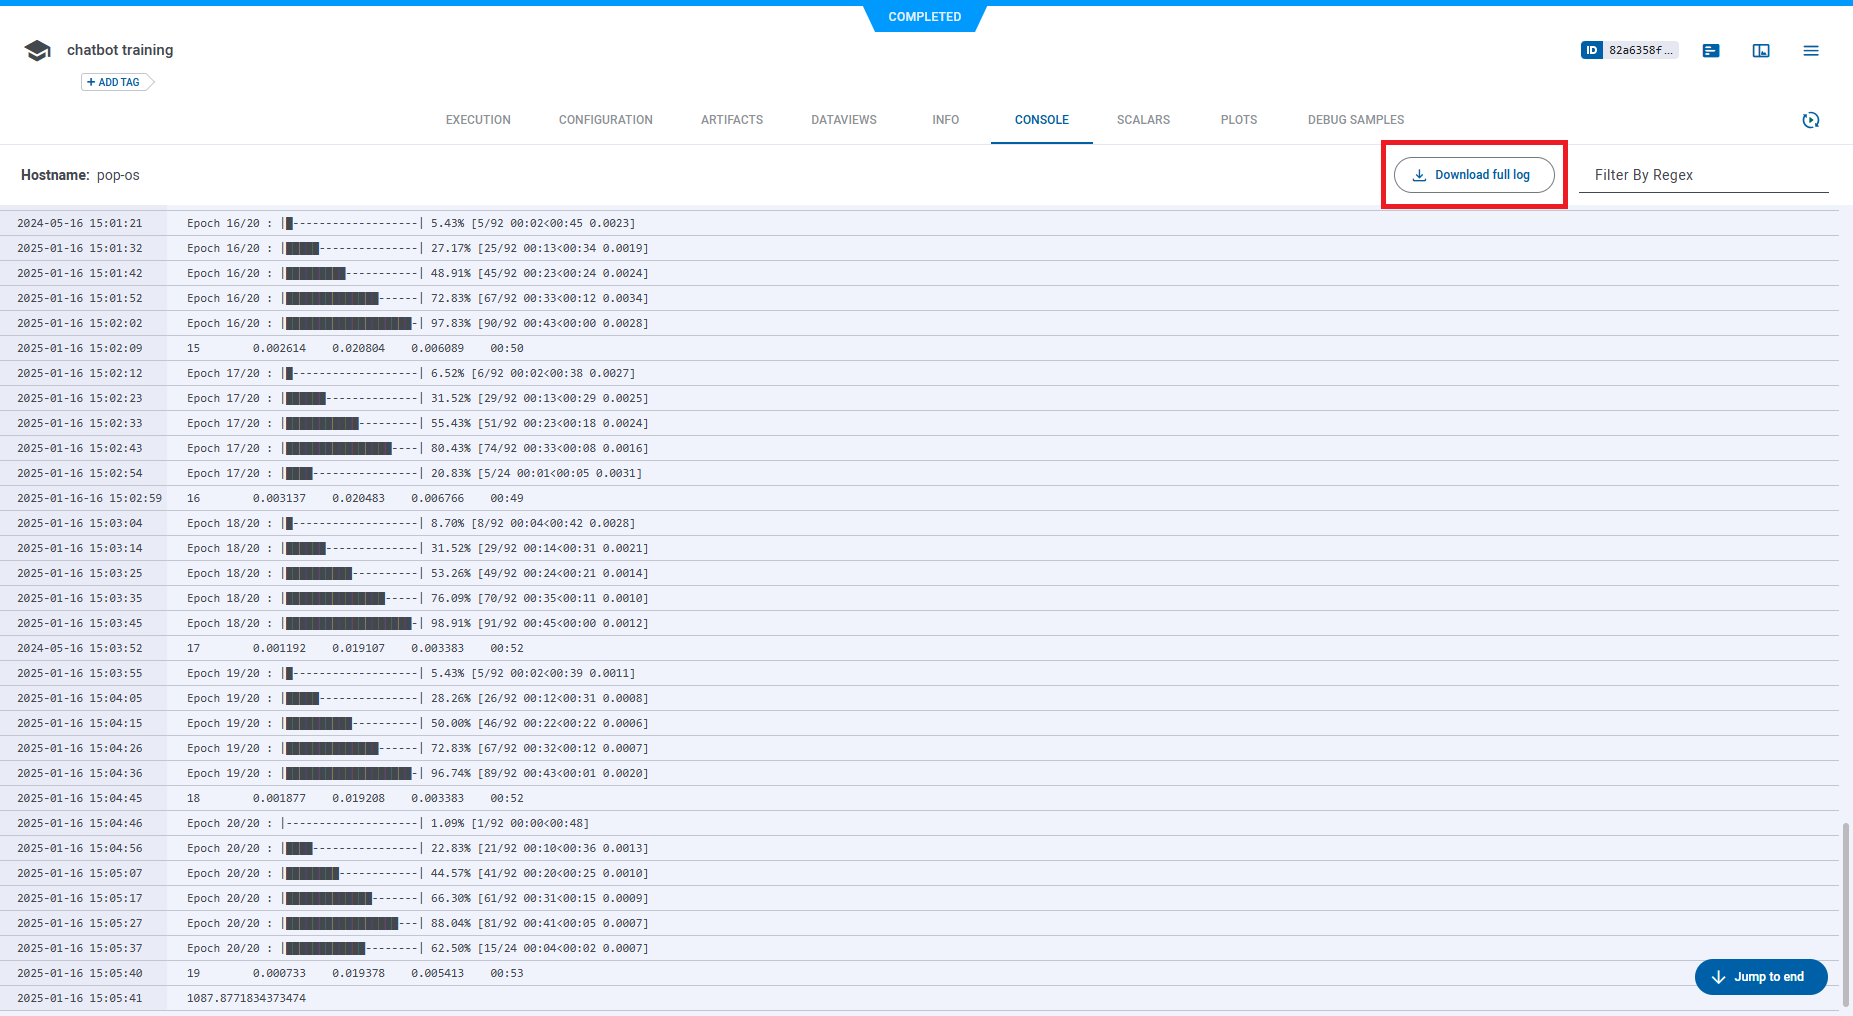The image size is (1853, 1016).
Task: Open the hamburger menu in the top-right corner
Action: (1811, 50)
